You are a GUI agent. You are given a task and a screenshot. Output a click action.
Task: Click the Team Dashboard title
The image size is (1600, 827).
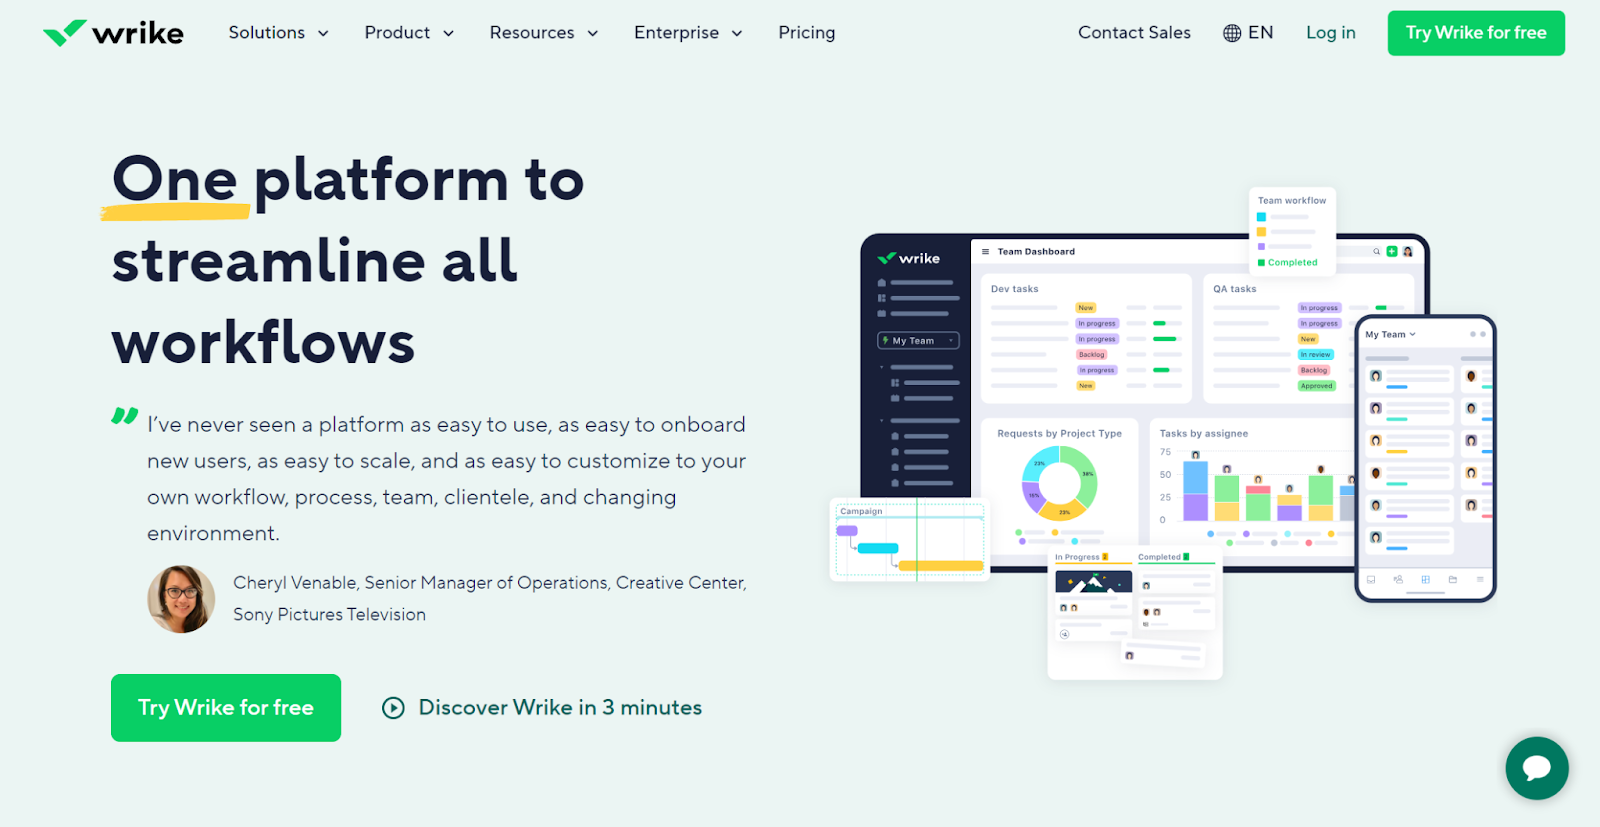[x=1036, y=252]
